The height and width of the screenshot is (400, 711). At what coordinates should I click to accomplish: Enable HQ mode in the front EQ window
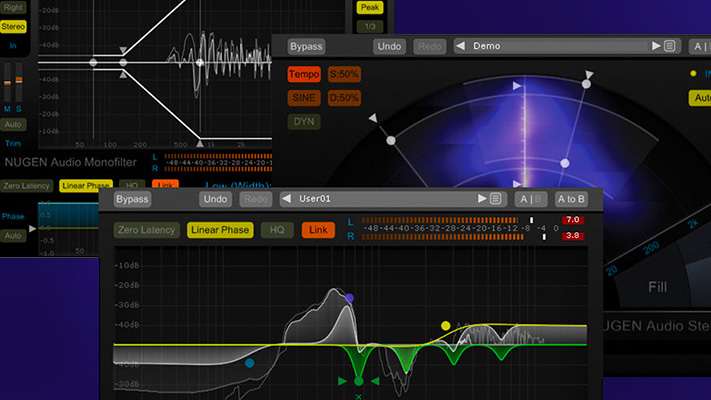point(276,230)
